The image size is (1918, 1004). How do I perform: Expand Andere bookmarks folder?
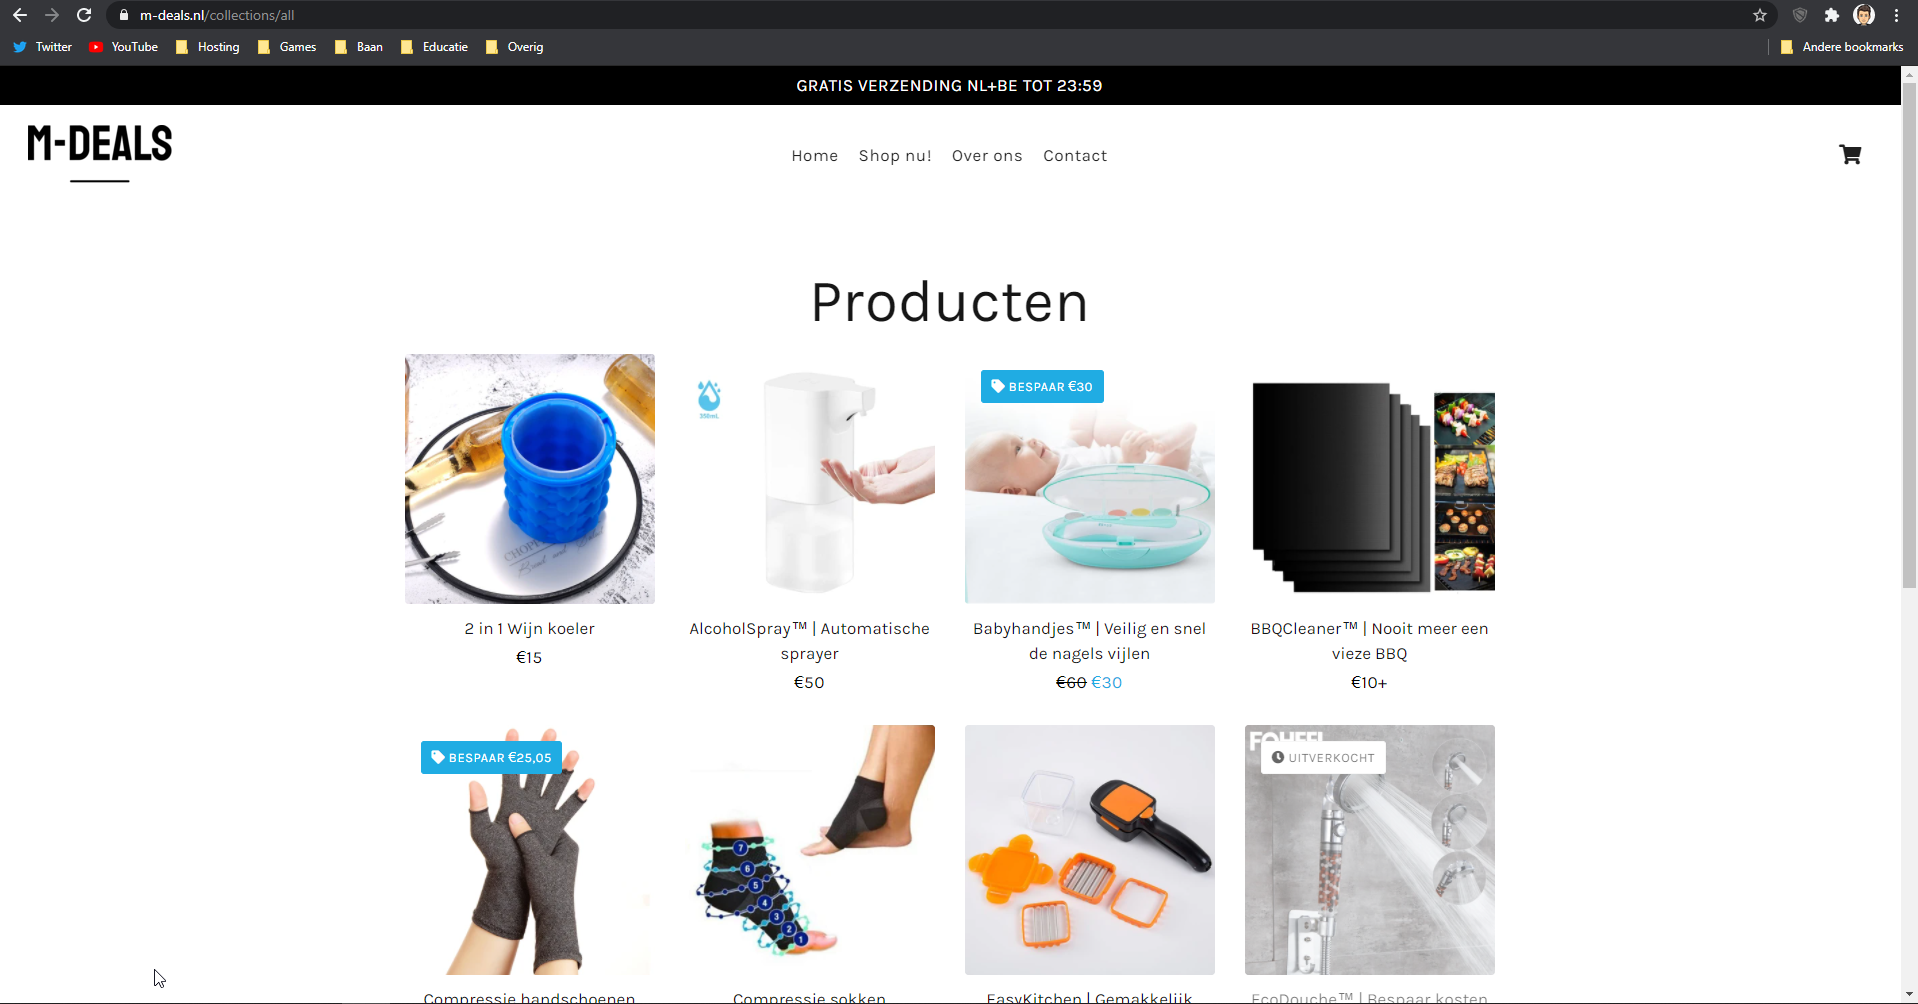tap(1842, 47)
